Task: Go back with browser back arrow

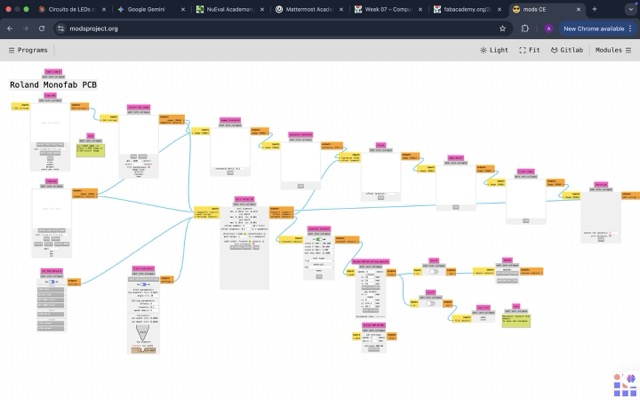Action: pyautogui.click(x=10, y=29)
